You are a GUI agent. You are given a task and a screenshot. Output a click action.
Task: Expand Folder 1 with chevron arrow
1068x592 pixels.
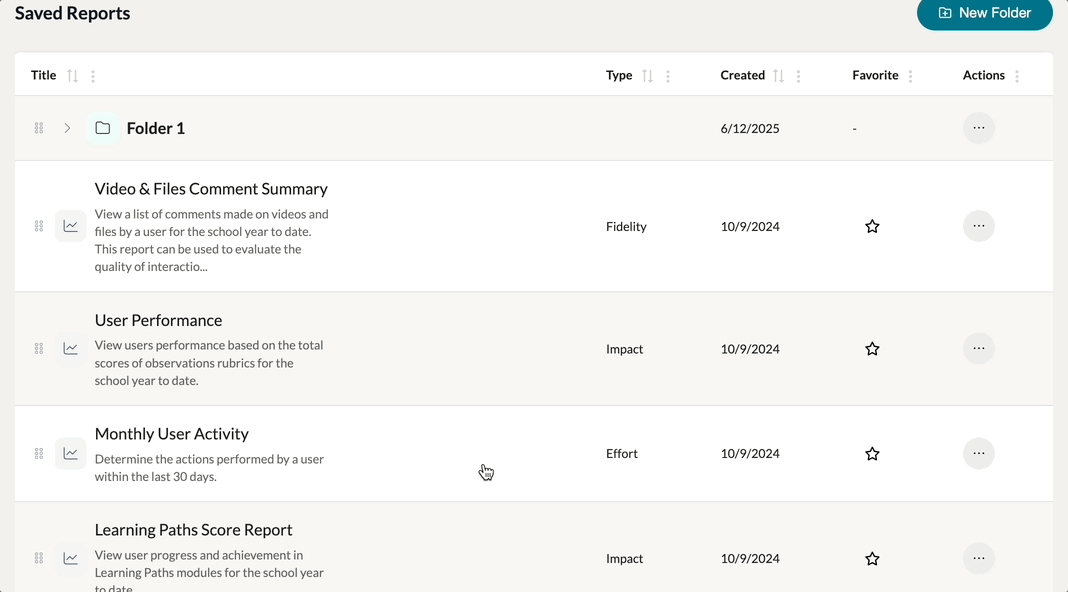coord(67,128)
